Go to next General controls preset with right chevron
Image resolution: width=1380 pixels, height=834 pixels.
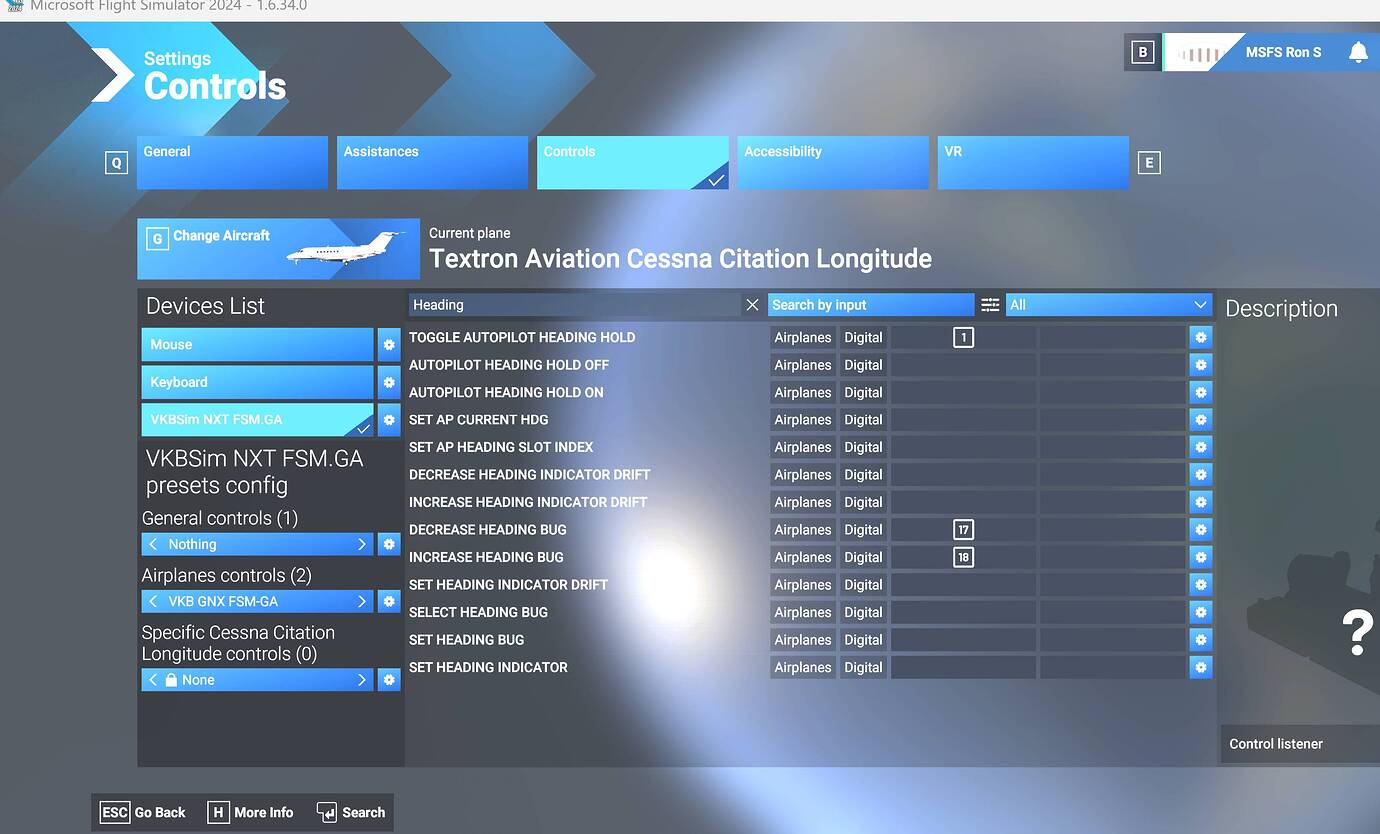coord(362,545)
